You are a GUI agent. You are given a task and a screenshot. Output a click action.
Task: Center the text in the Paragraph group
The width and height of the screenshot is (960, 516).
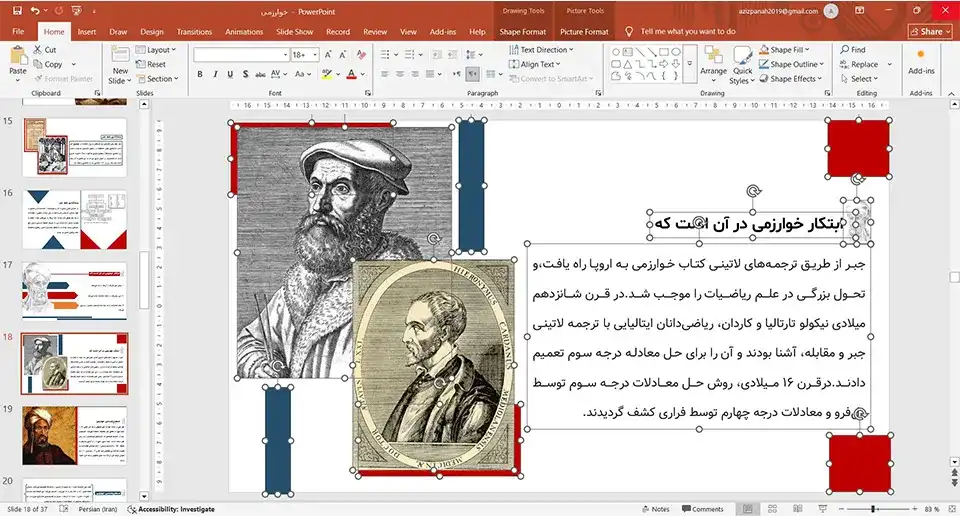tap(400, 74)
